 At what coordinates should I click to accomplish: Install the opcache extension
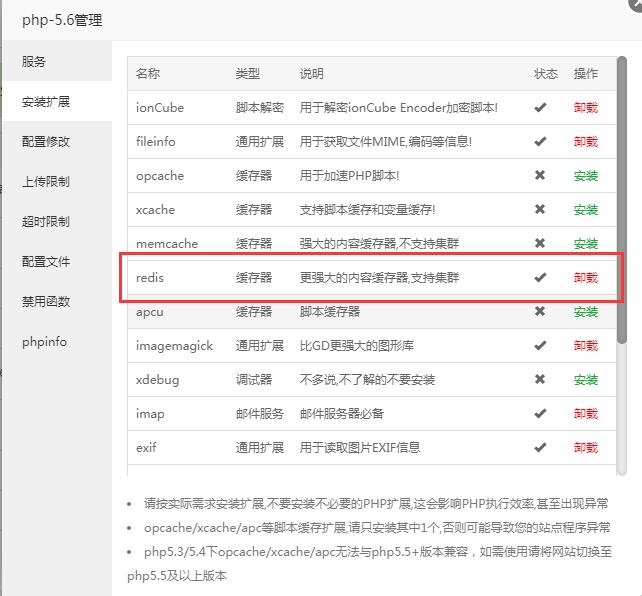pos(585,176)
